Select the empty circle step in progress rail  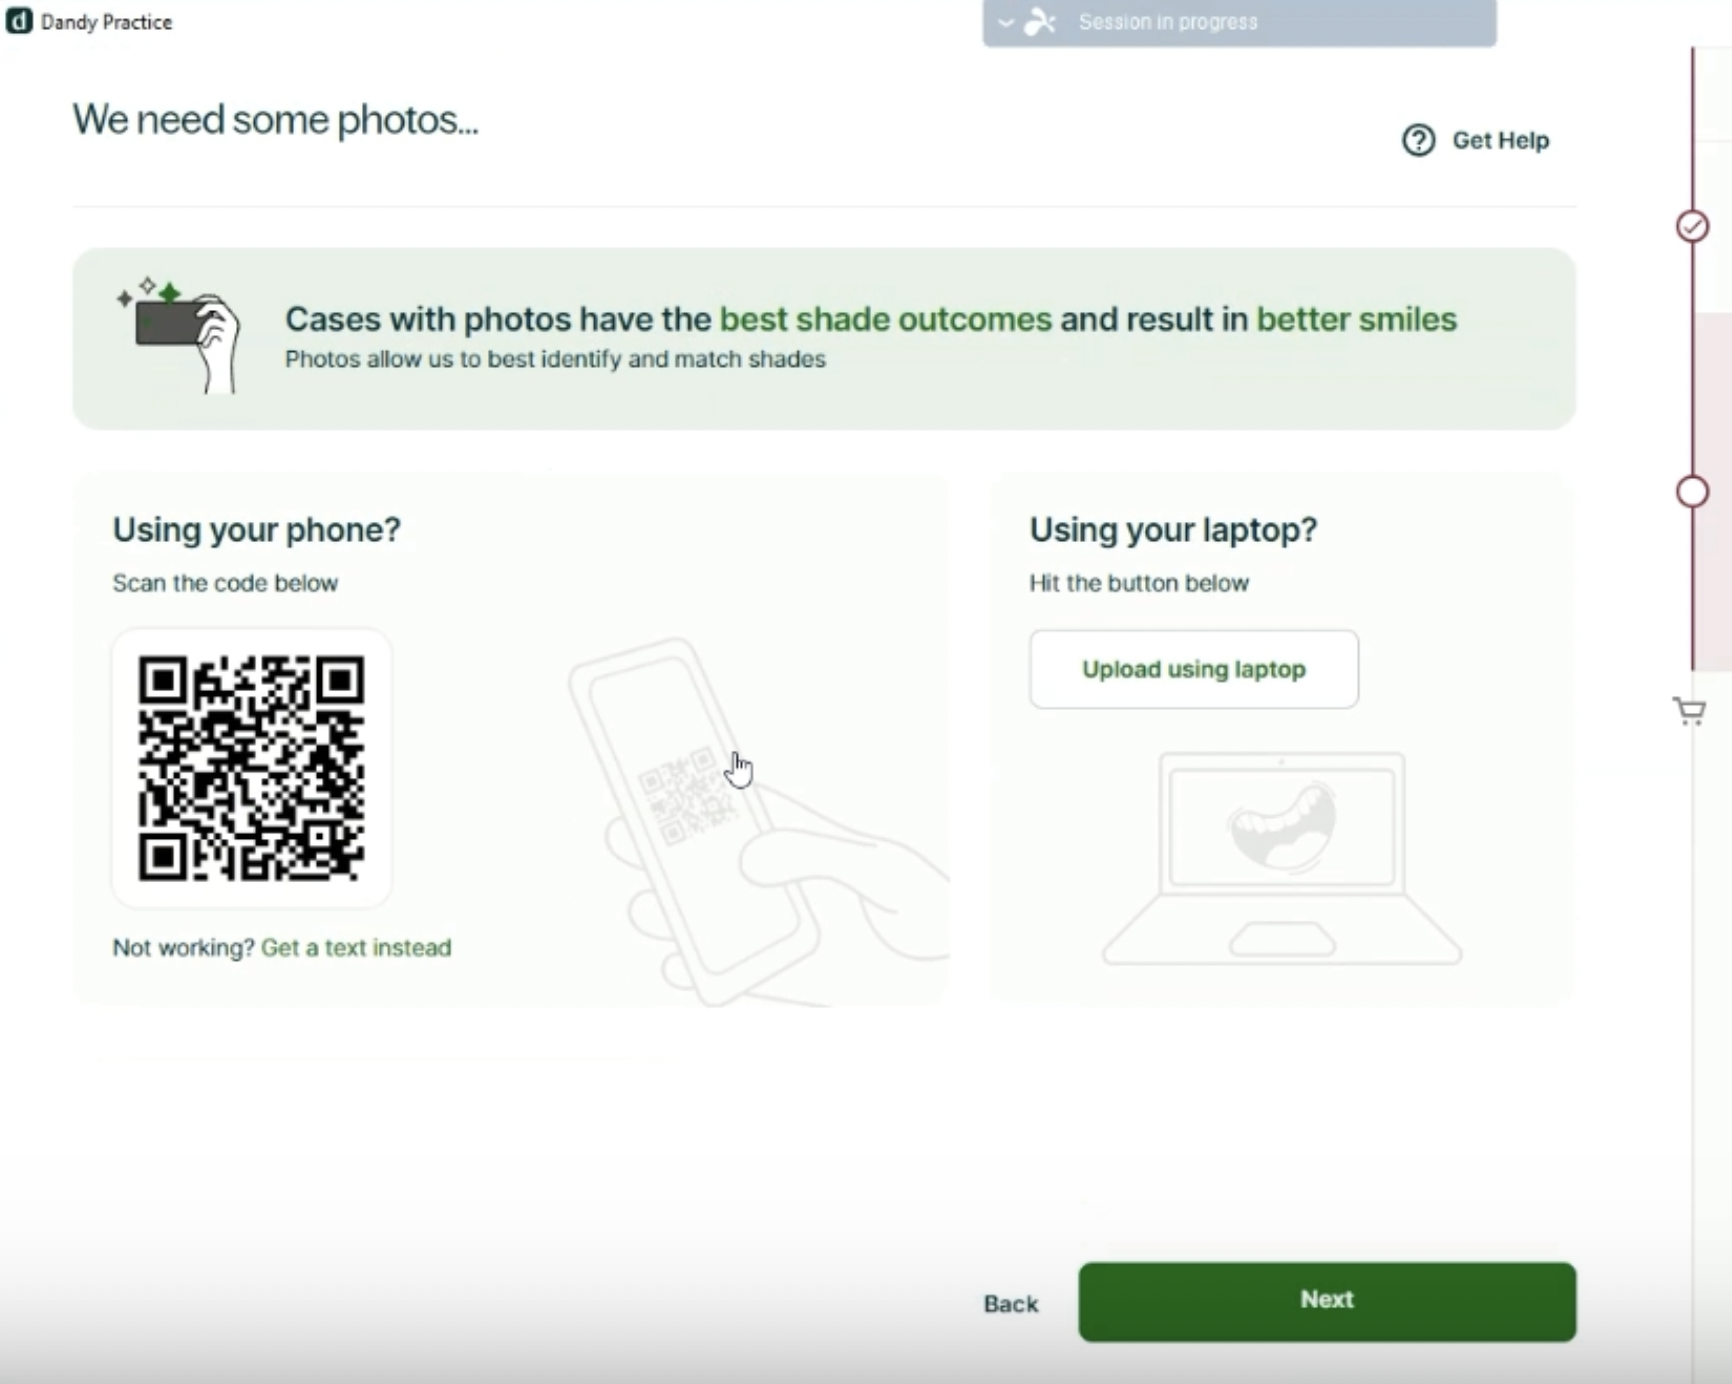pyautogui.click(x=1692, y=492)
